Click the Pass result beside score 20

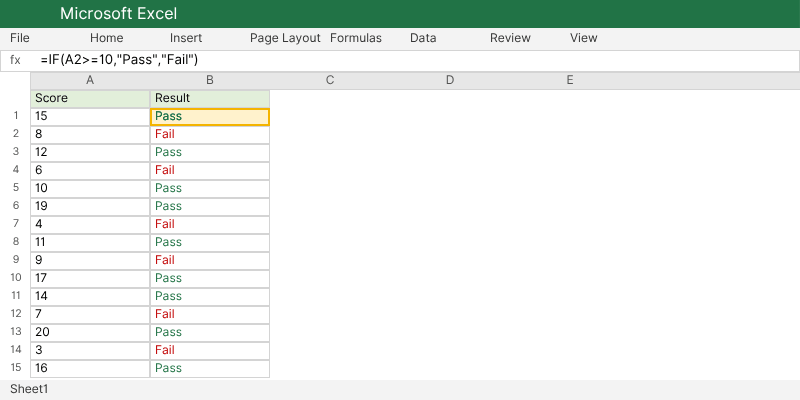point(210,333)
